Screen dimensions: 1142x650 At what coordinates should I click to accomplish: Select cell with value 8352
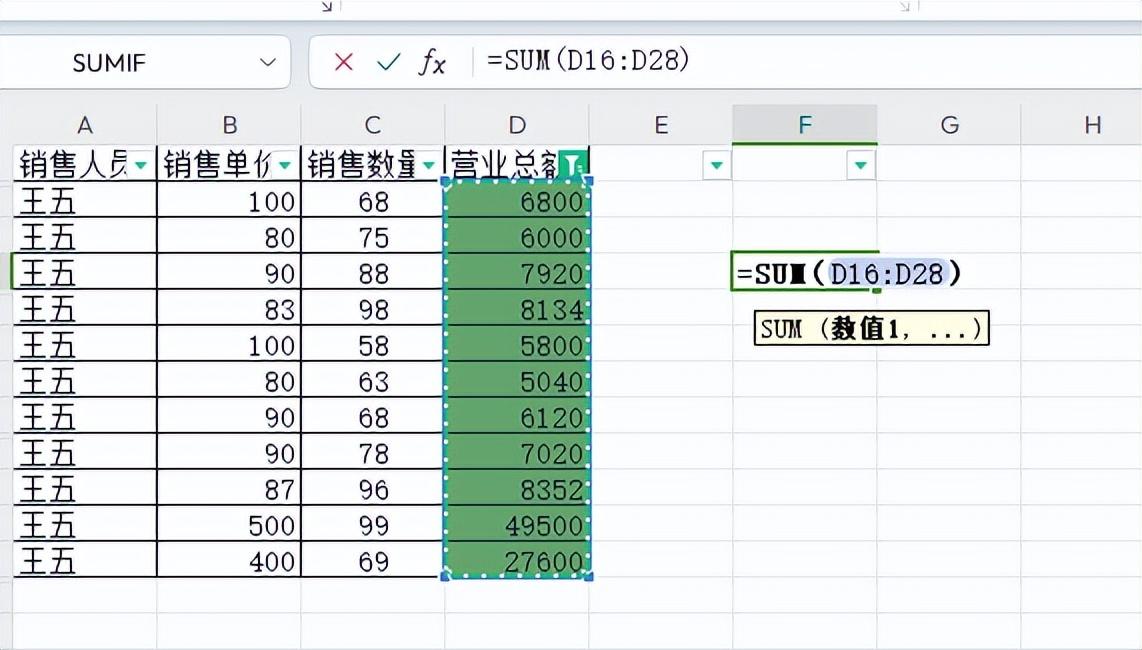[517, 488]
